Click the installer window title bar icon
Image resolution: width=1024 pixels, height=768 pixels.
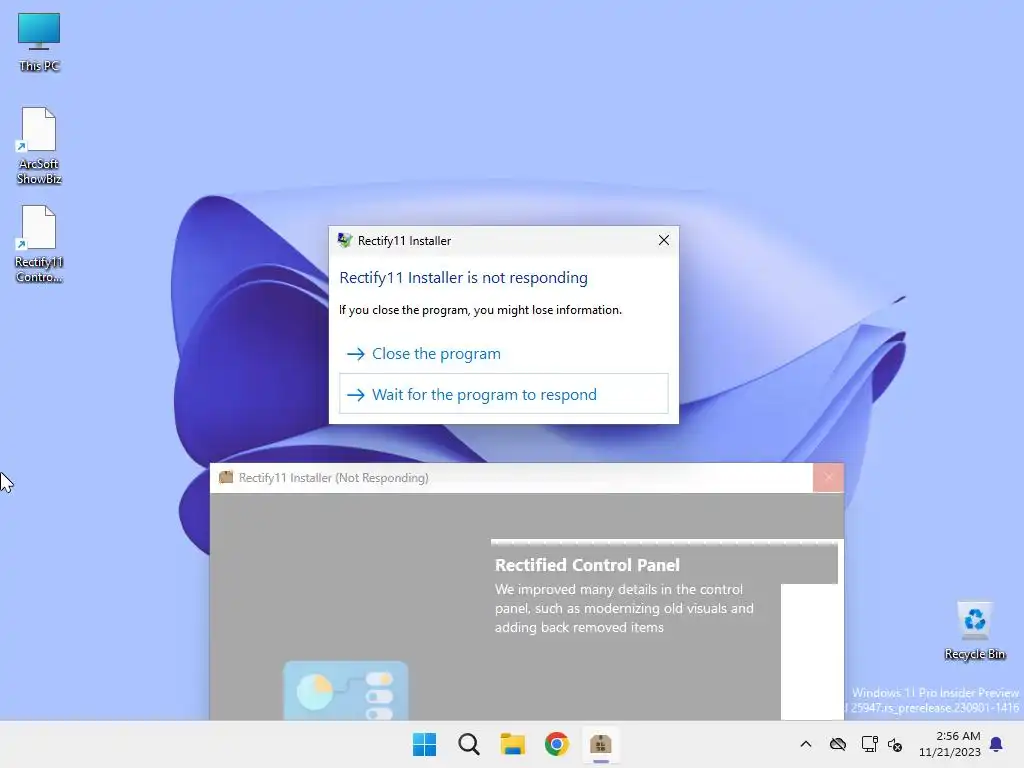coord(226,477)
